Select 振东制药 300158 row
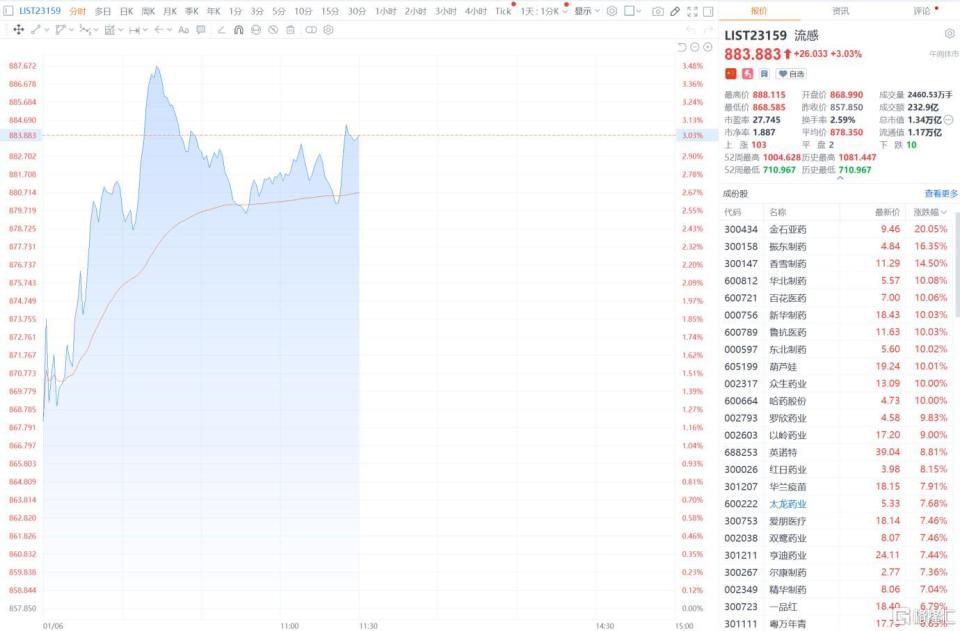Screen dimensions: 960x631 [838, 246]
